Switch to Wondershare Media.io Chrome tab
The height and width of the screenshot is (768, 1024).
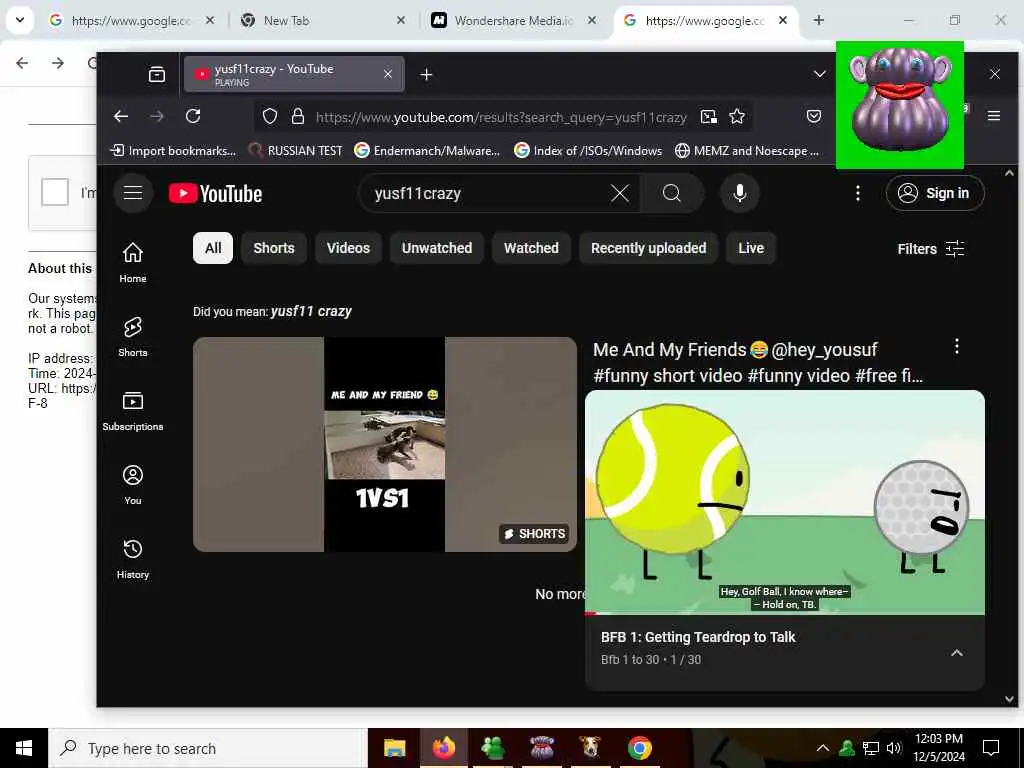click(x=513, y=21)
